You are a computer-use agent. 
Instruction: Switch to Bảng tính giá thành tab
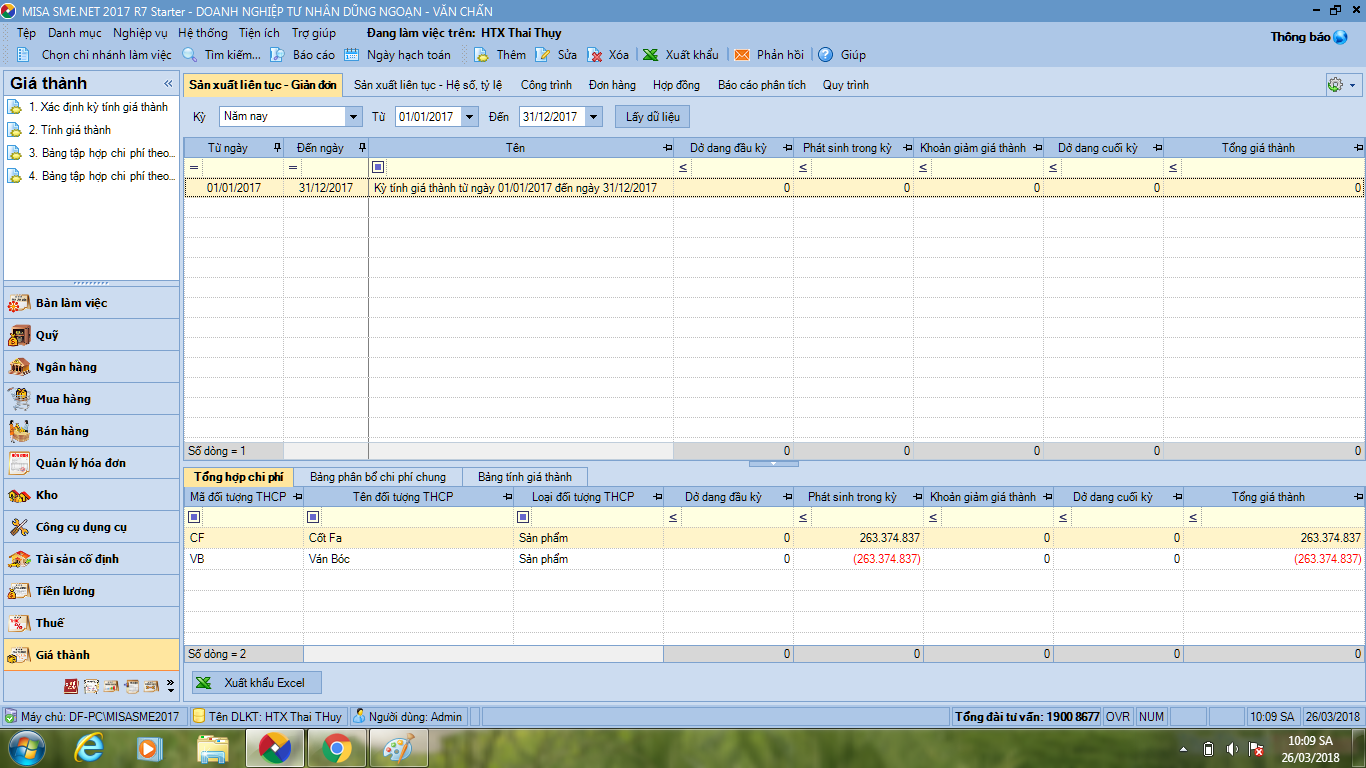click(x=524, y=477)
